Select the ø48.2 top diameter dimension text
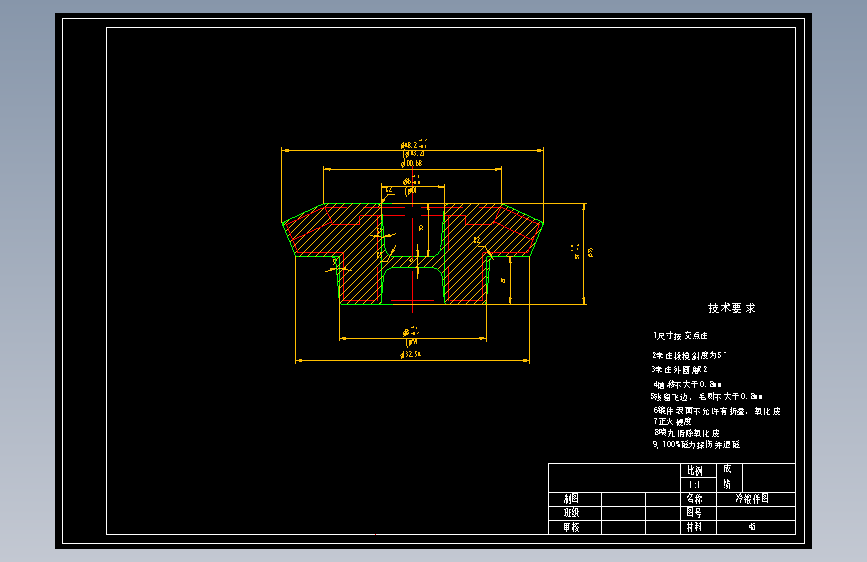The height and width of the screenshot is (562, 867). pos(414,145)
